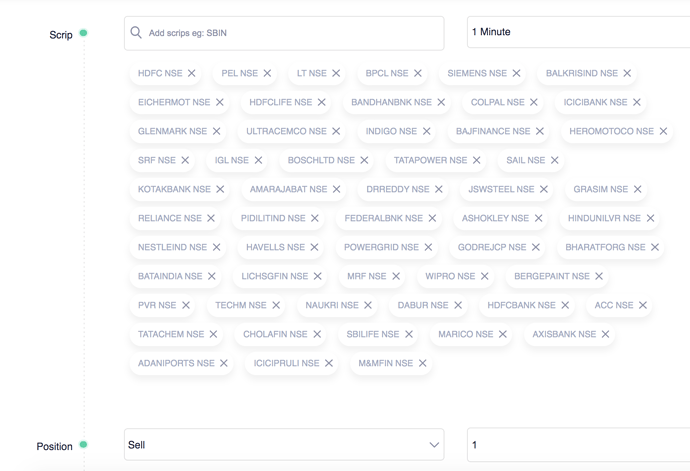Delete DRREDDY NSE chip
Image resolution: width=690 pixels, height=471 pixels.
tap(439, 189)
